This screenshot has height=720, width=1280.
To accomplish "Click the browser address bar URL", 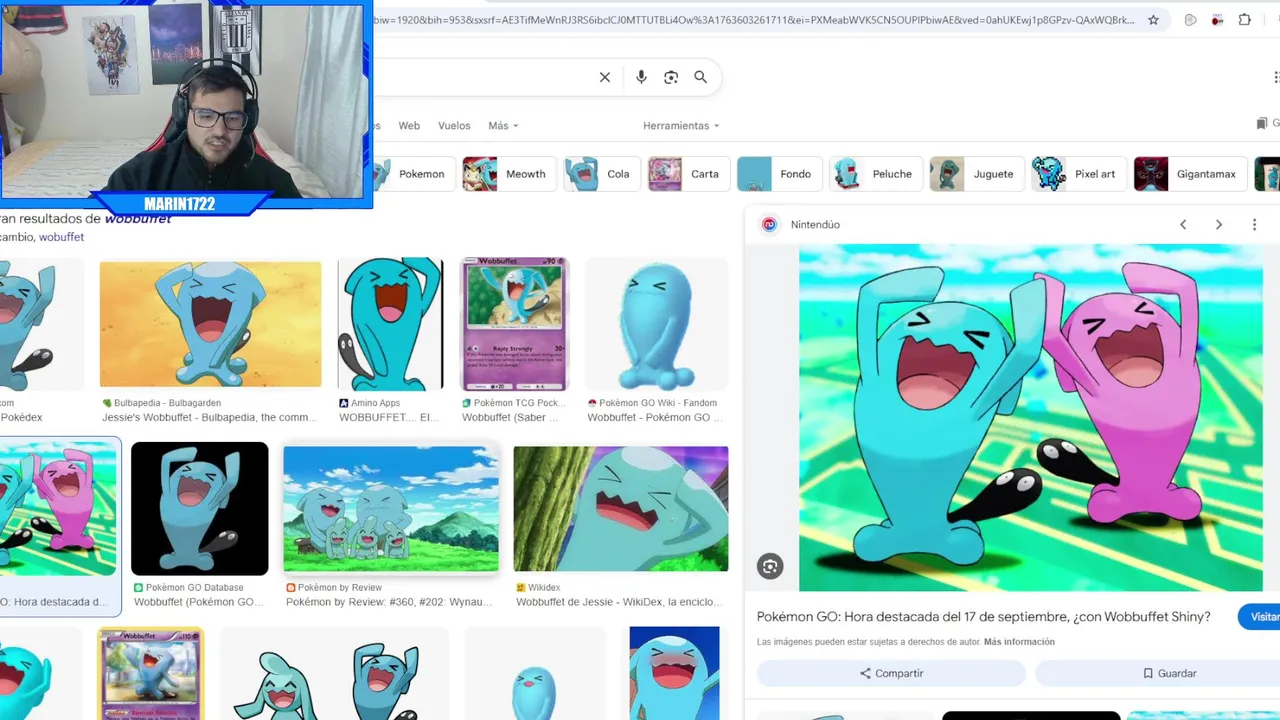I will (x=755, y=20).
